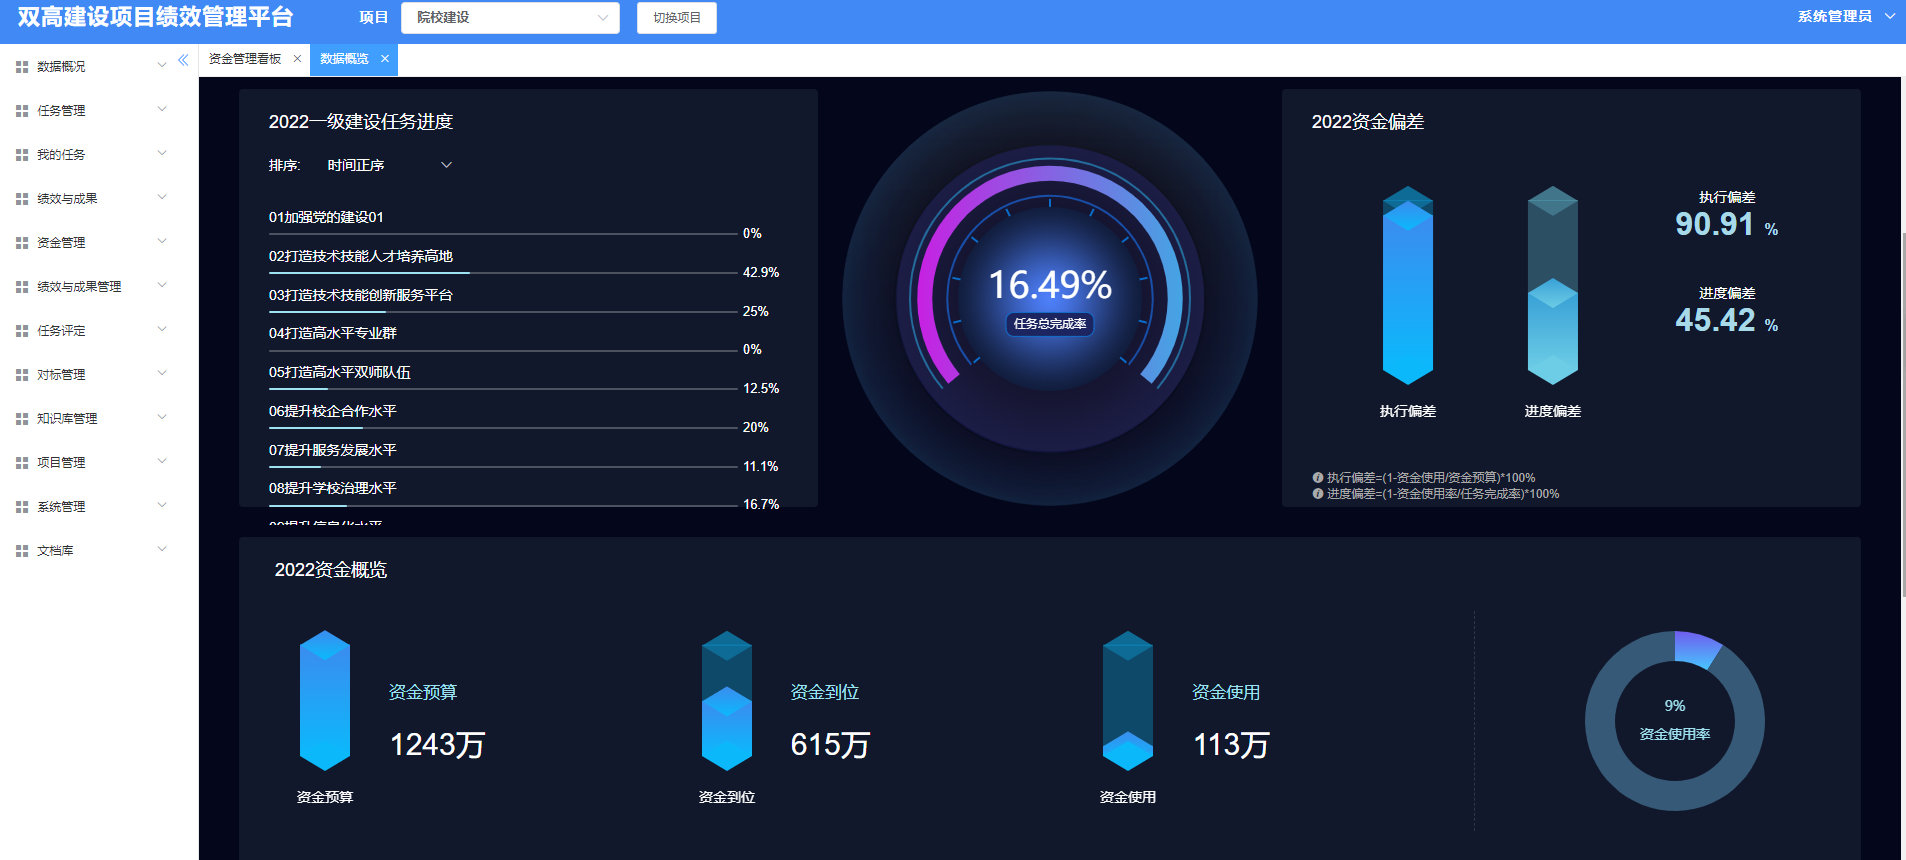
Task: Close the 资金管理看板 tab
Action: pos(297,59)
